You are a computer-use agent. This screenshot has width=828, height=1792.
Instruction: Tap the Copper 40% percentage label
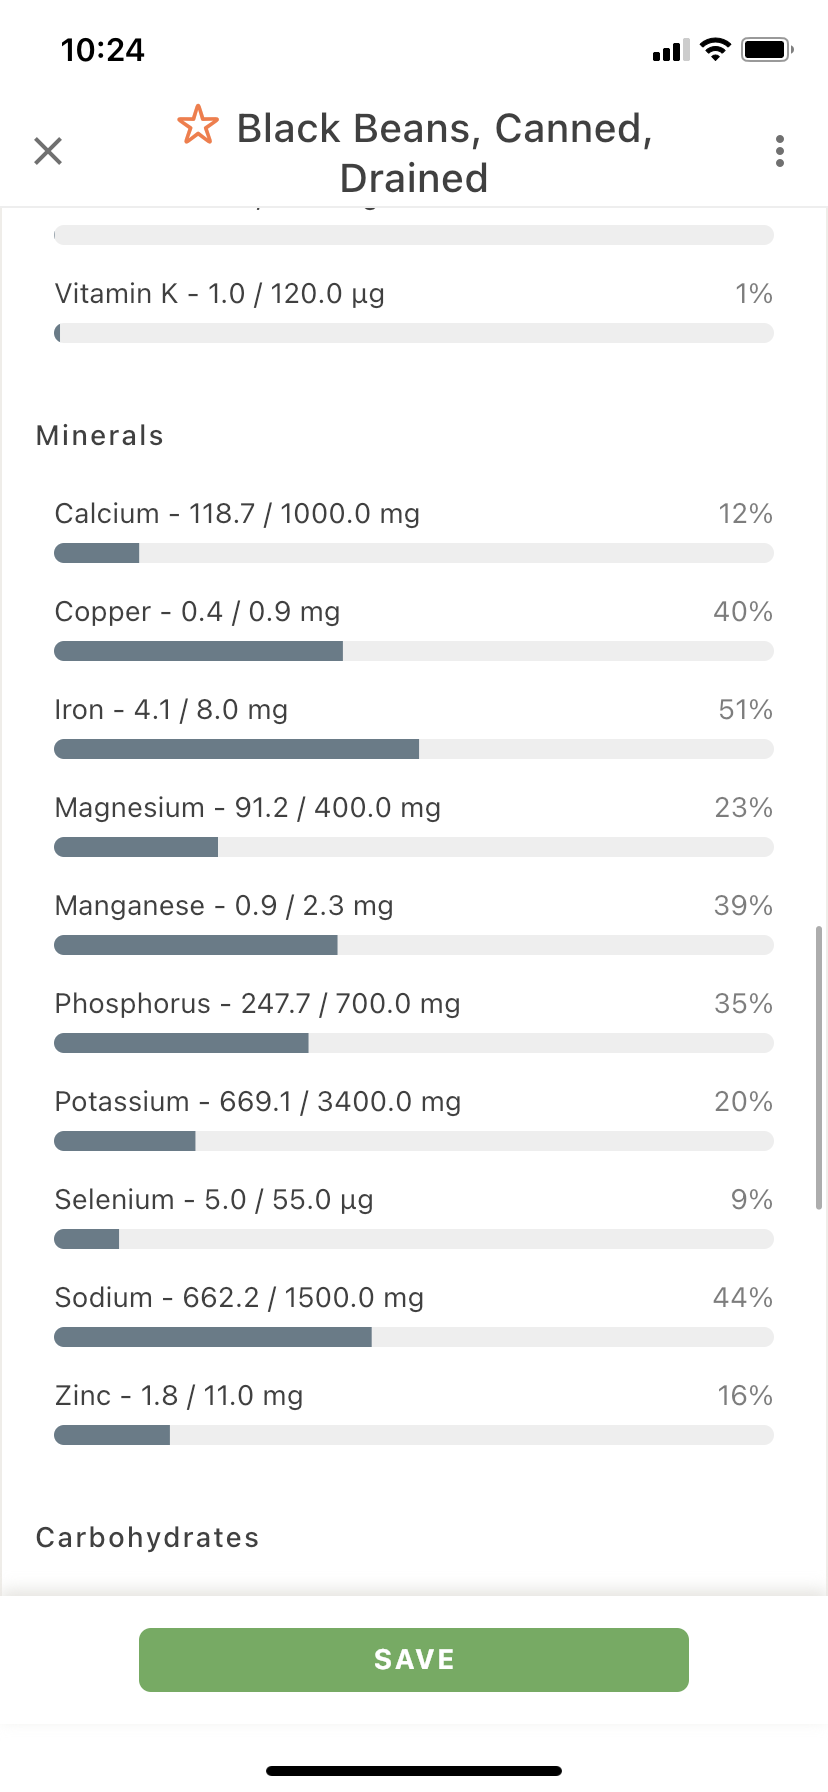(743, 612)
